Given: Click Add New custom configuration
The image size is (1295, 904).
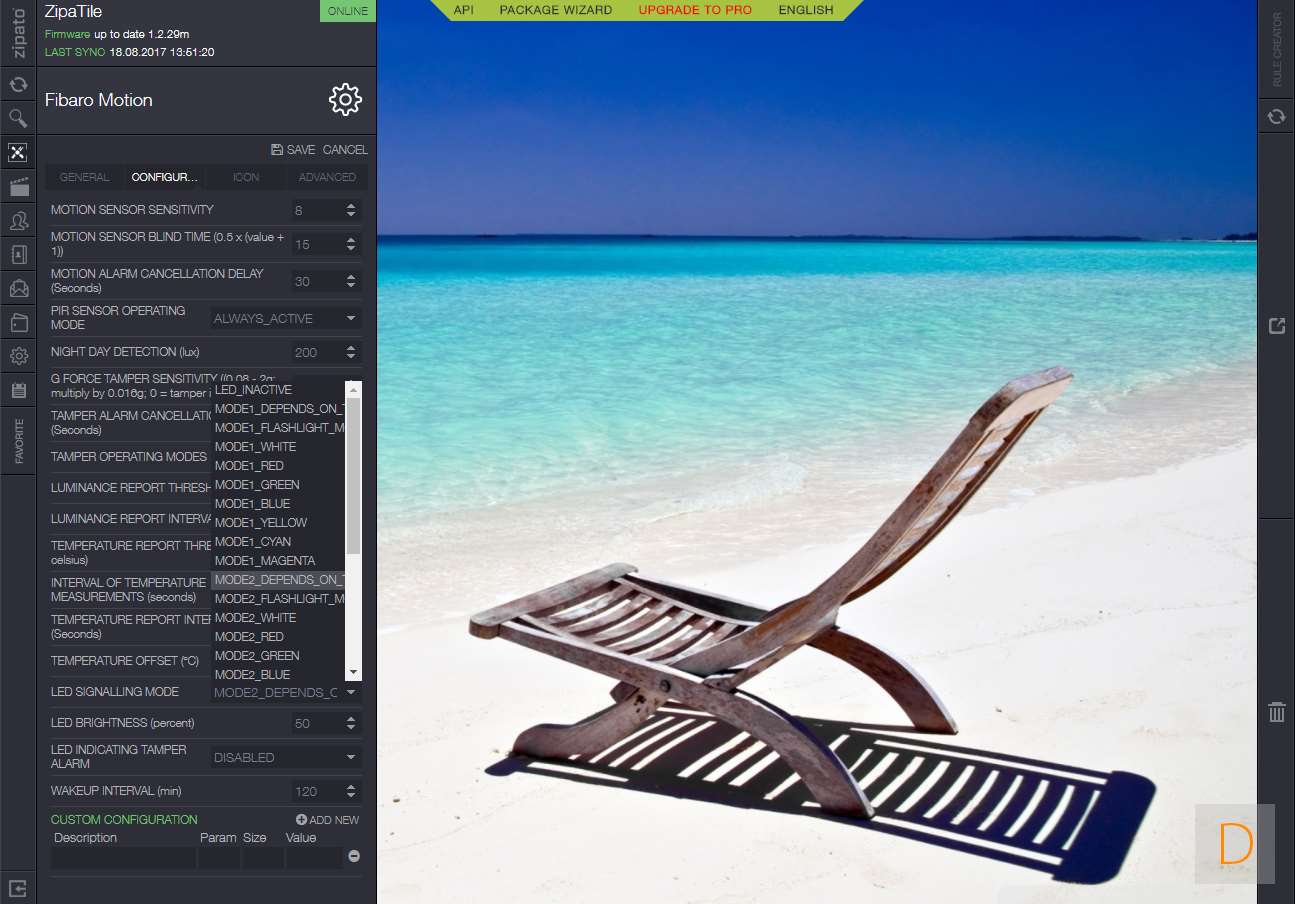Looking at the screenshot, I should (327, 820).
